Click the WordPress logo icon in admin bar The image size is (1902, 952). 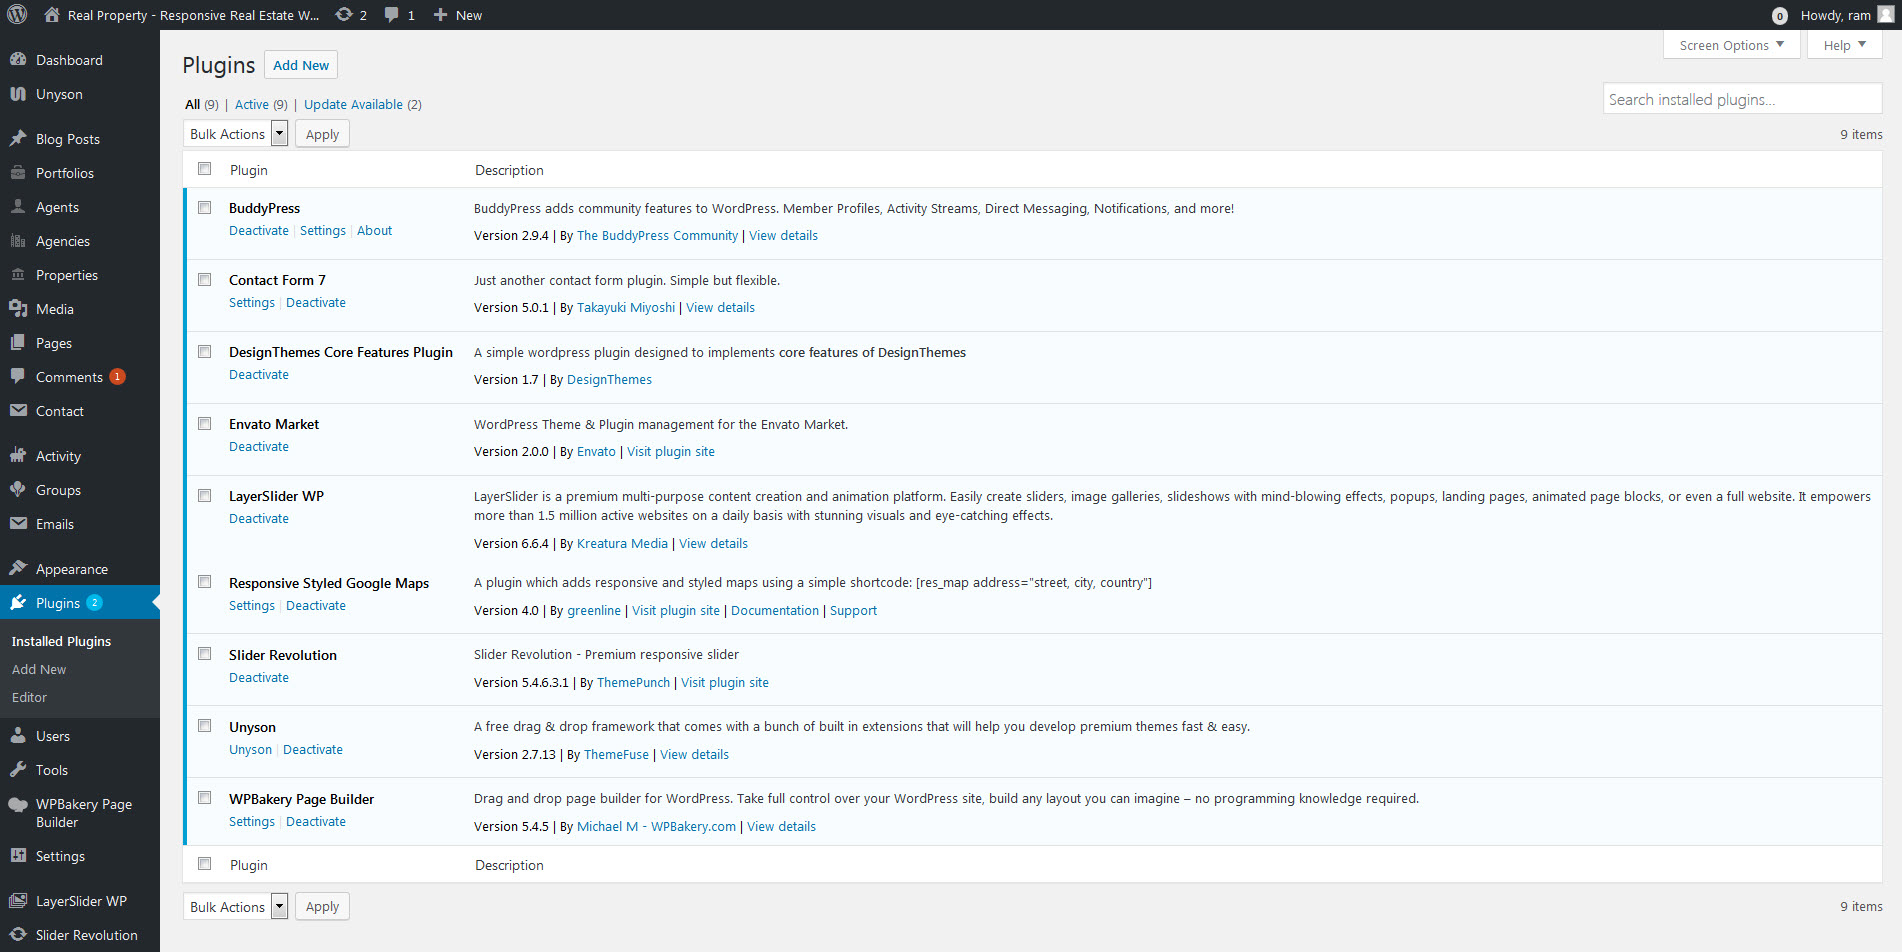pyautogui.click(x=17, y=15)
